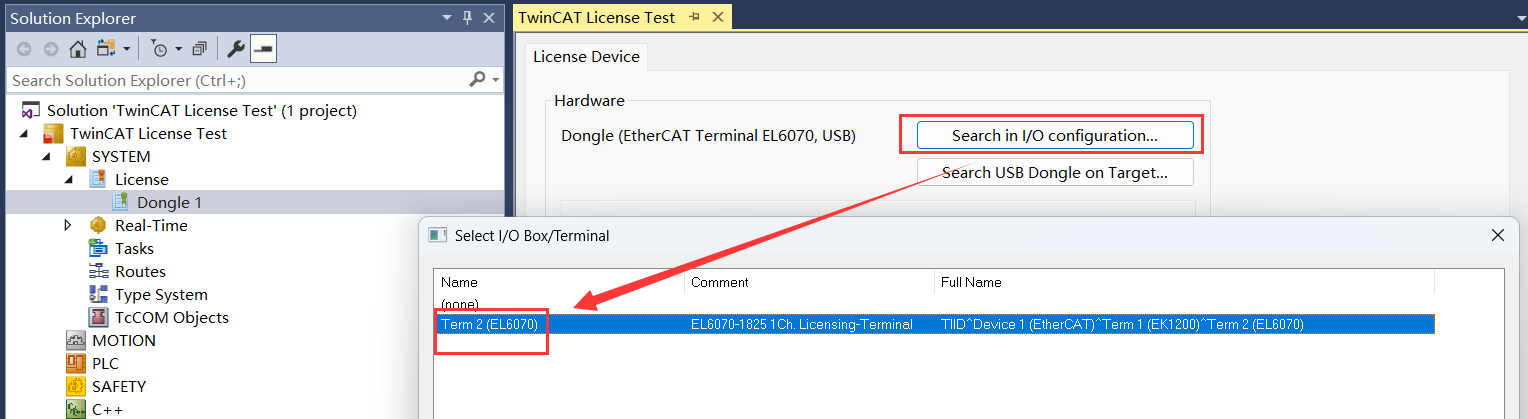Pin the TwinCAT License Test tab
The height and width of the screenshot is (419, 1528).
click(x=694, y=18)
